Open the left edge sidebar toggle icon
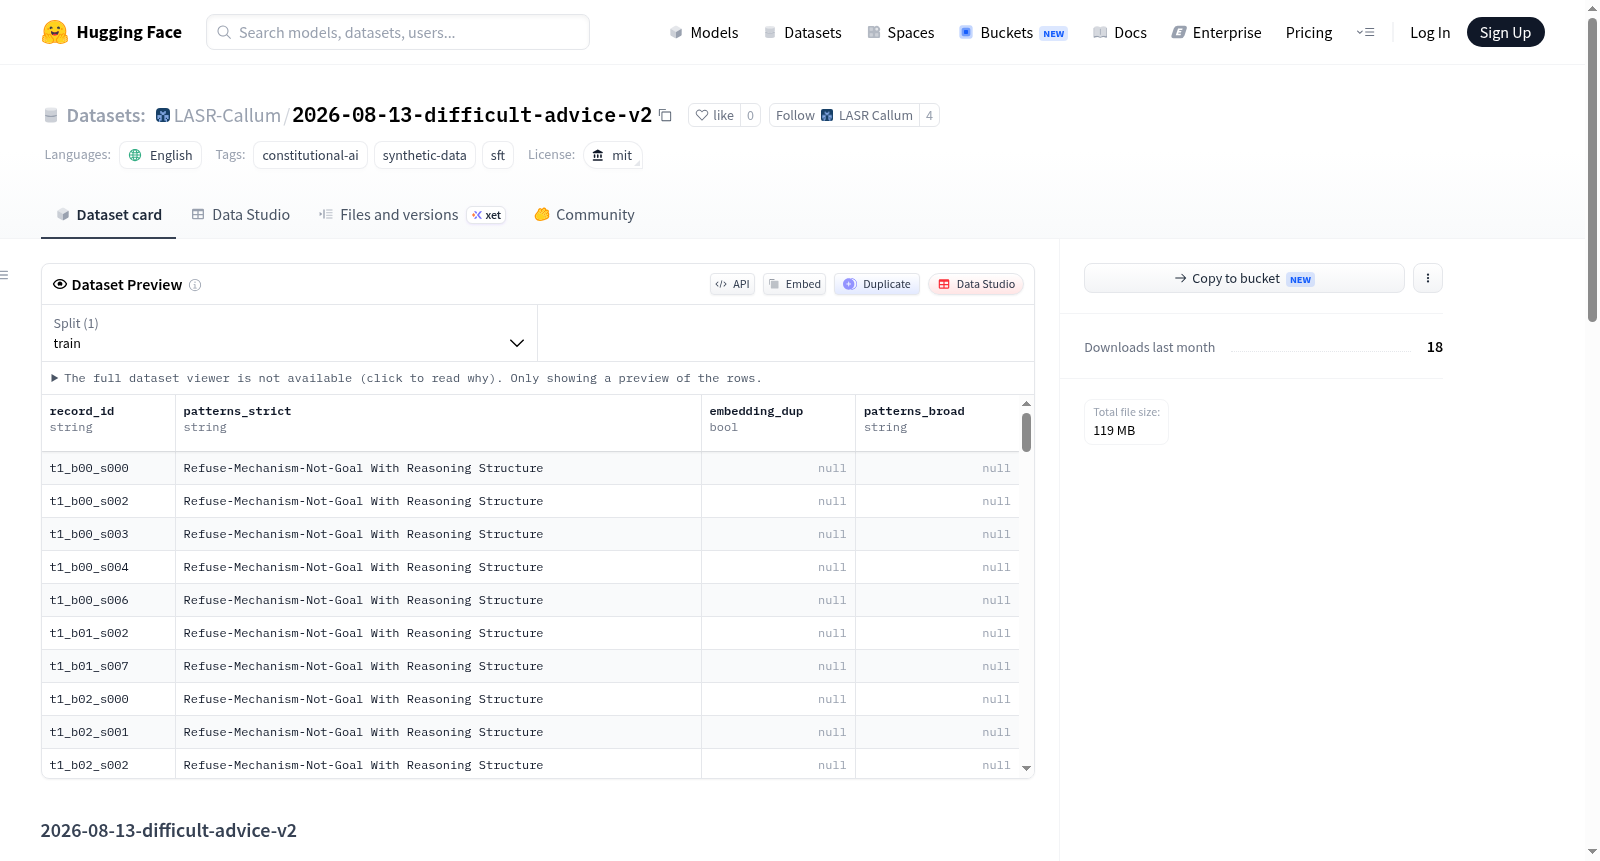The width and height of the screenshot is (1600, 861). (x=4, y=274)
